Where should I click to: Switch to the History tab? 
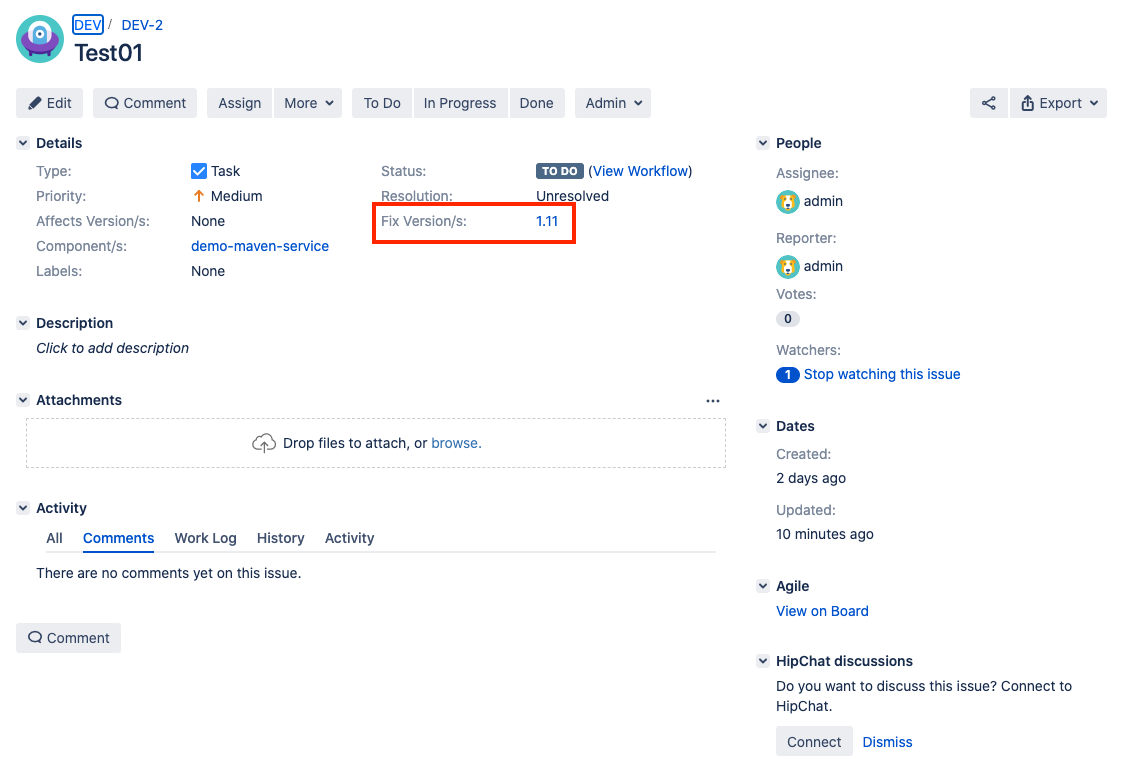[x=280, y=538]
